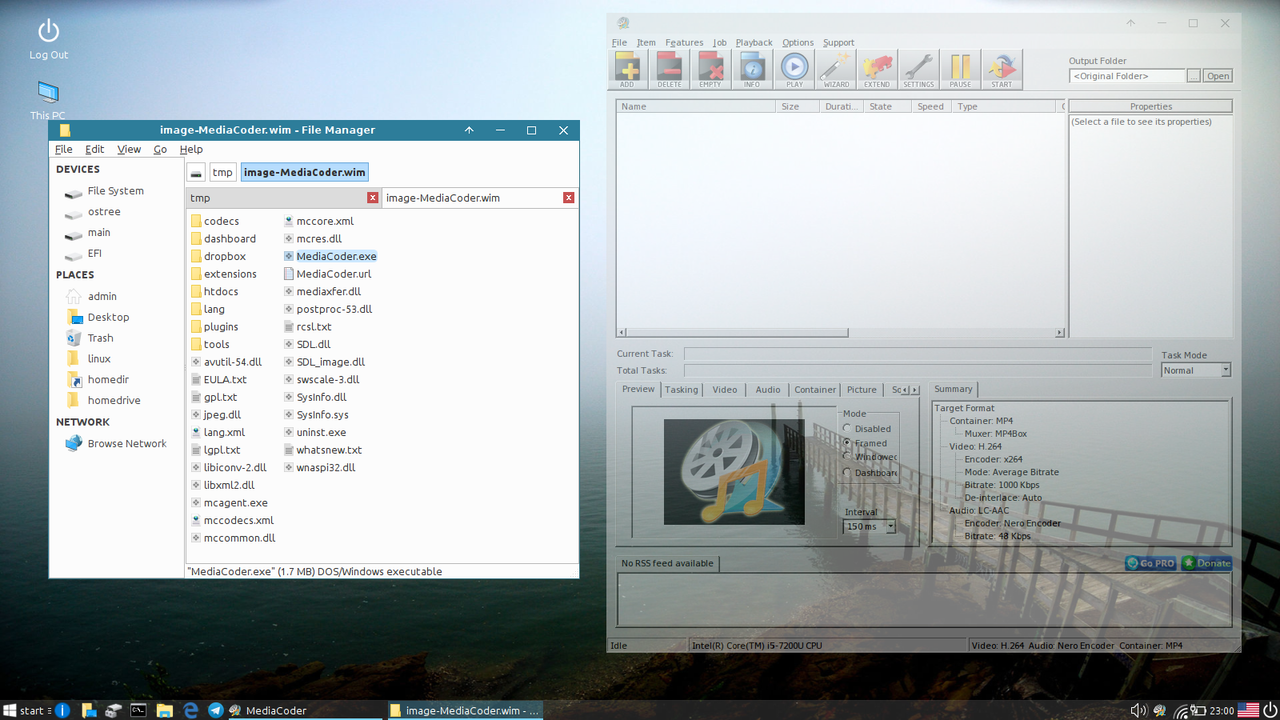The height and width of the screenshot is (720, 1280).
Task: Select MediaCoder.exe in File Manager
Action: [329, 256]
